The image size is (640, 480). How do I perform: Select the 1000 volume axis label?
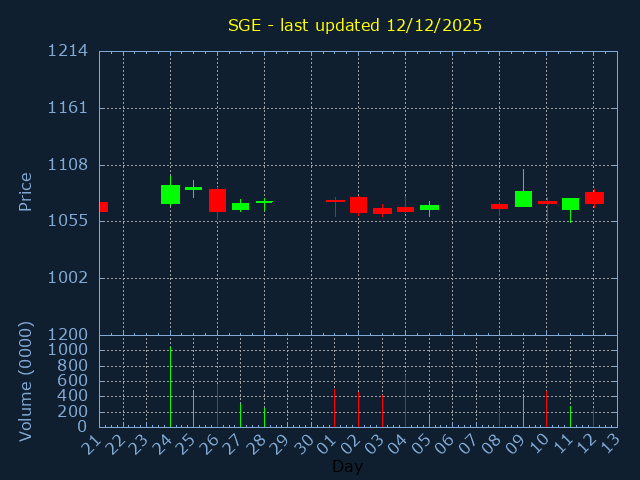coord(67,350)
